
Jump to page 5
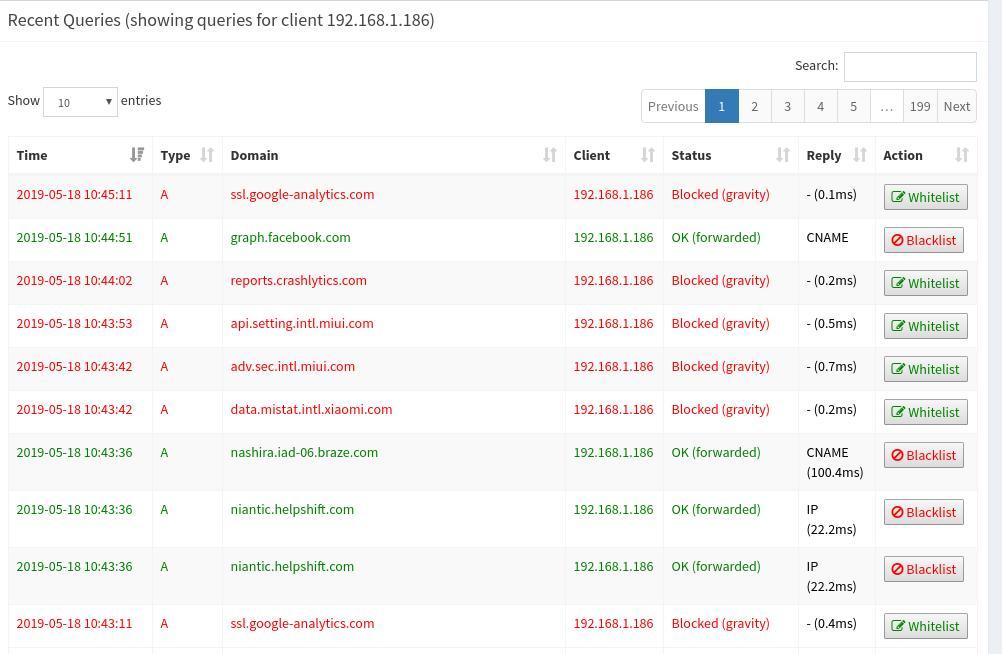853,106
